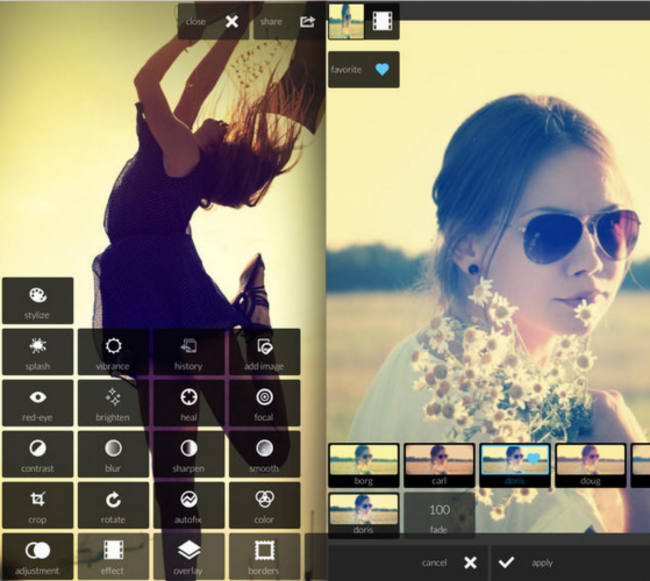Select the splash tool
Image resolution: width=650 pixels, height=581 pixels.
coord(37,352)
